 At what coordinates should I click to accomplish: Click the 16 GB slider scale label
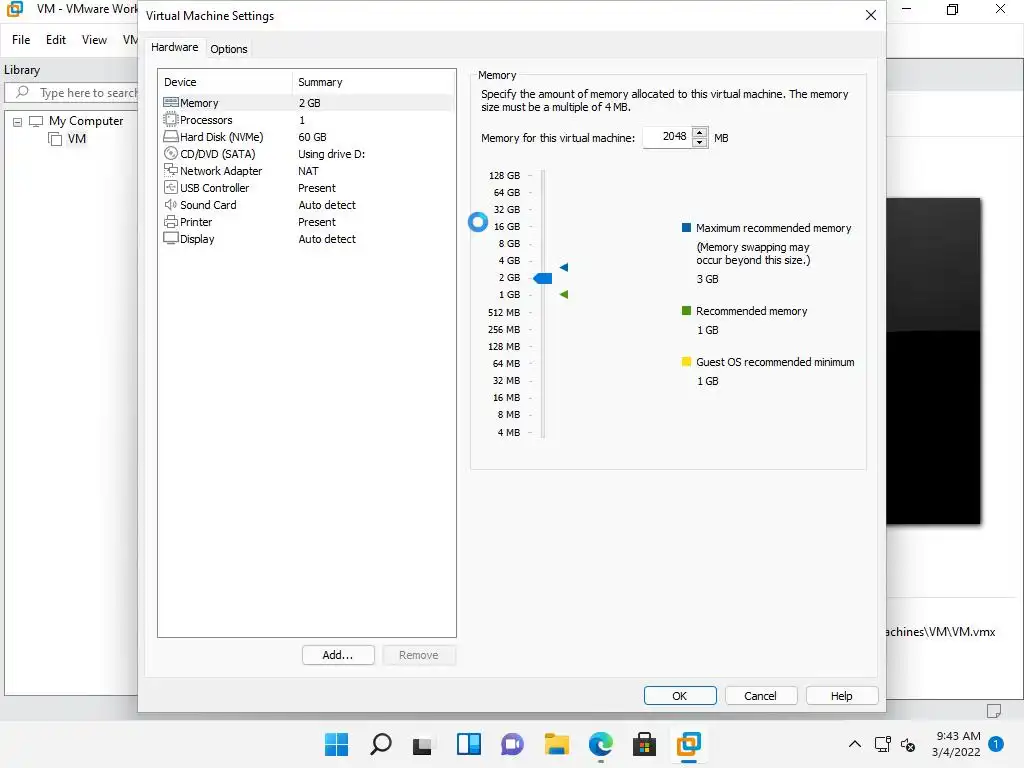pos(507,227)
